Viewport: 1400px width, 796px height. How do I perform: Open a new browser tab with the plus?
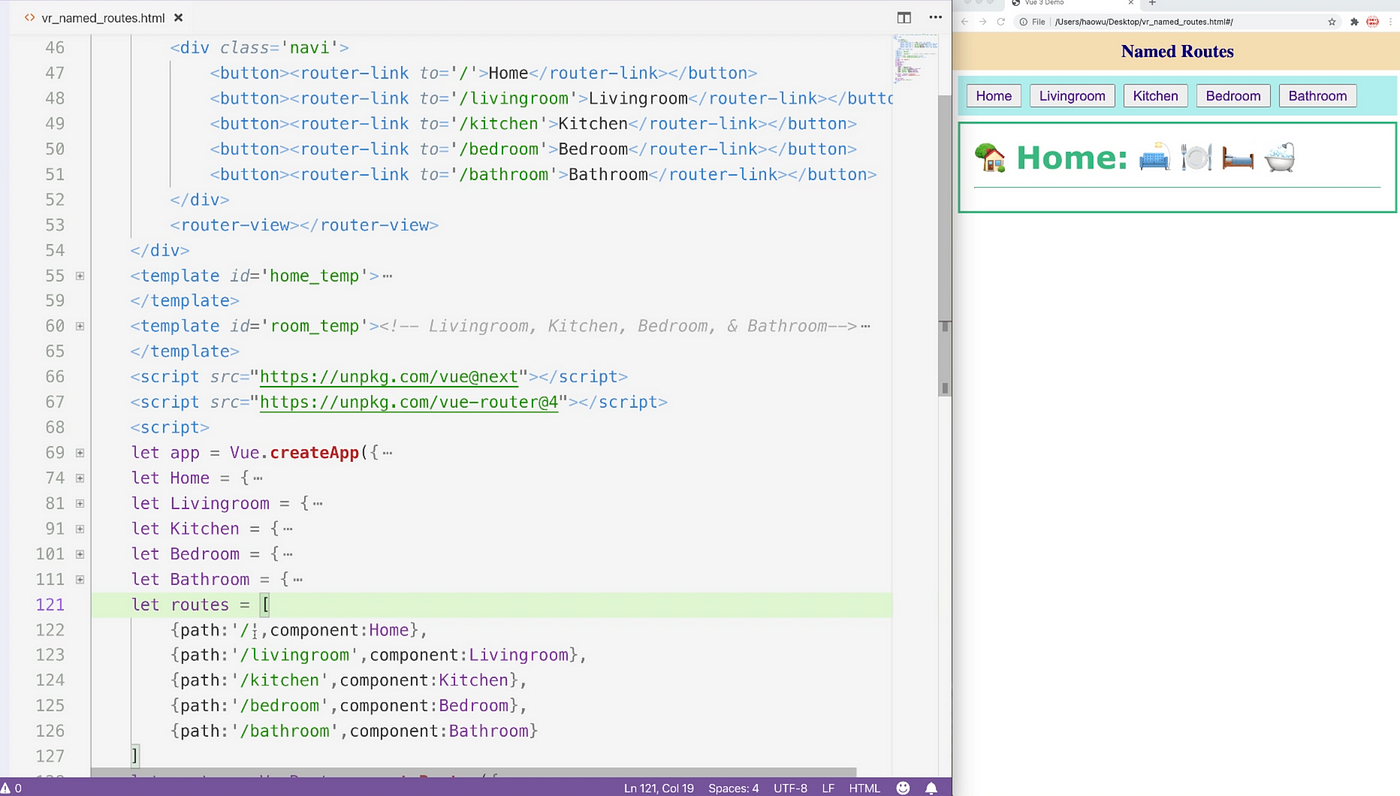pos(1152,4)
